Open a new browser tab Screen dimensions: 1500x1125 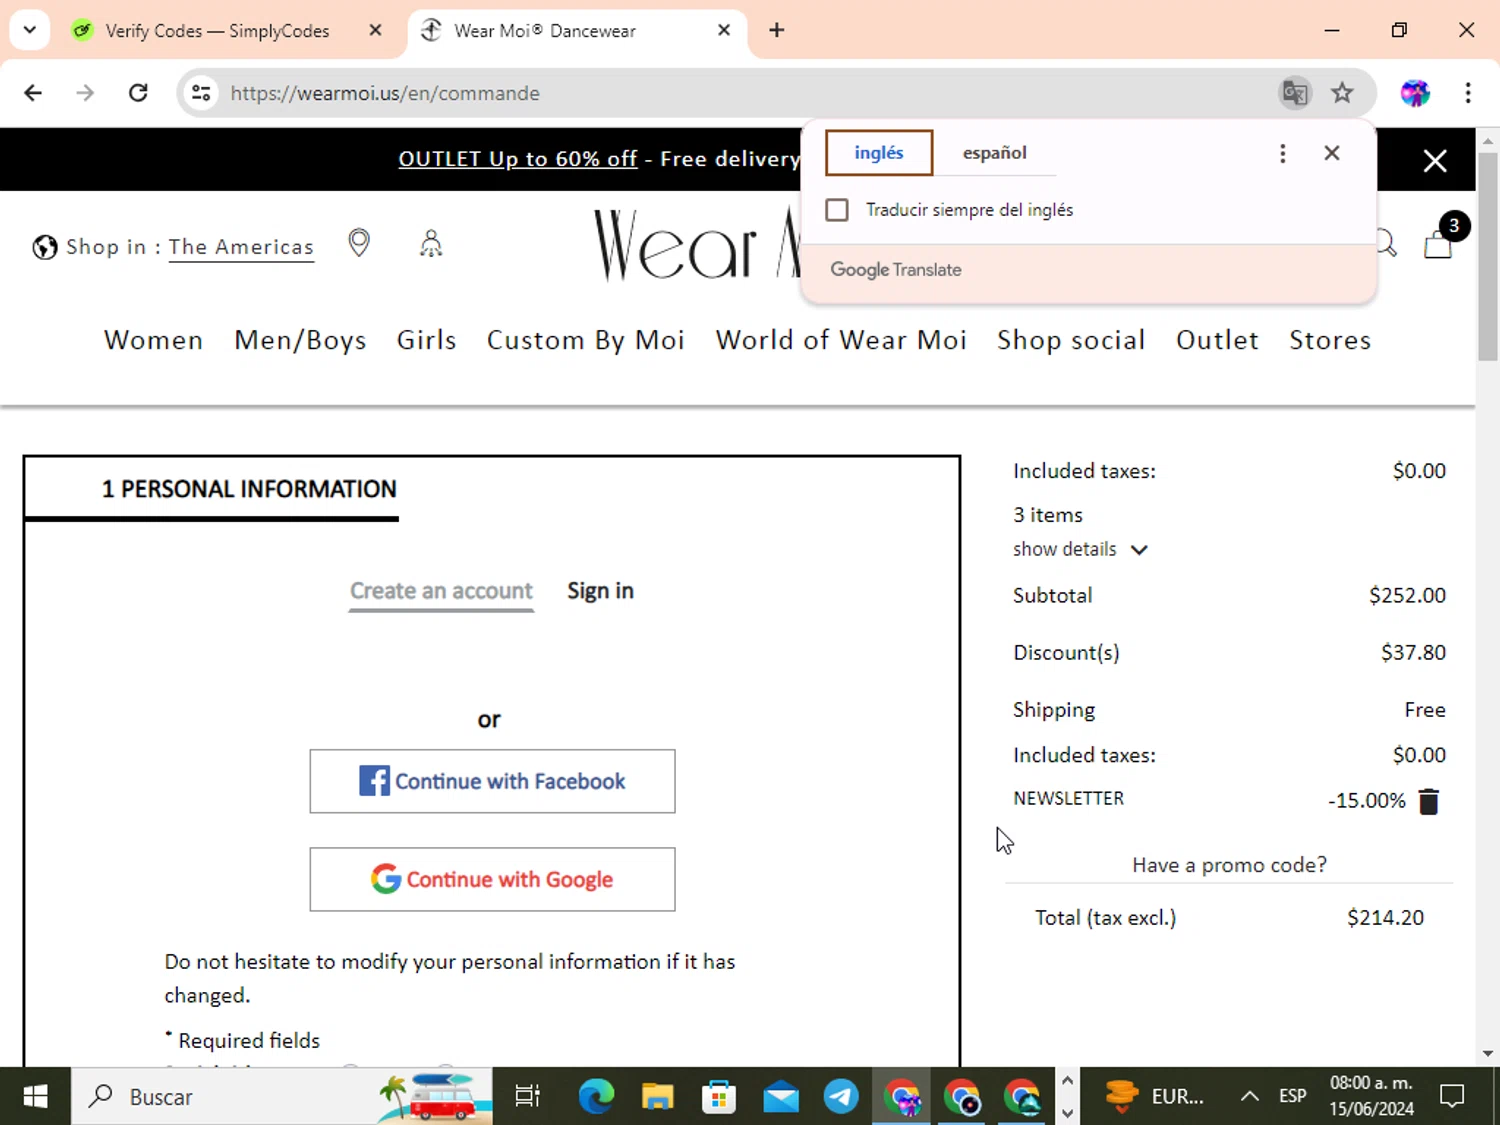(777, 30)
